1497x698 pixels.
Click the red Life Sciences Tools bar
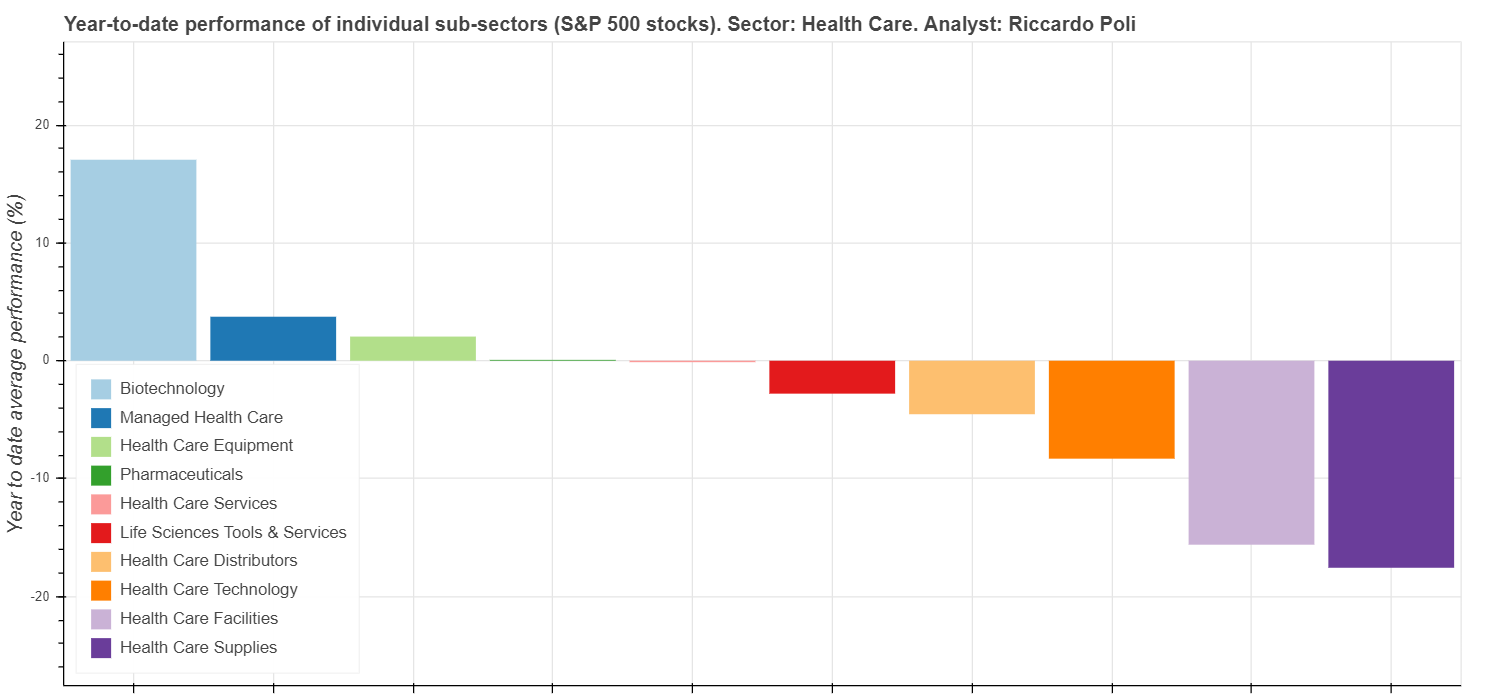coord(832,377)
